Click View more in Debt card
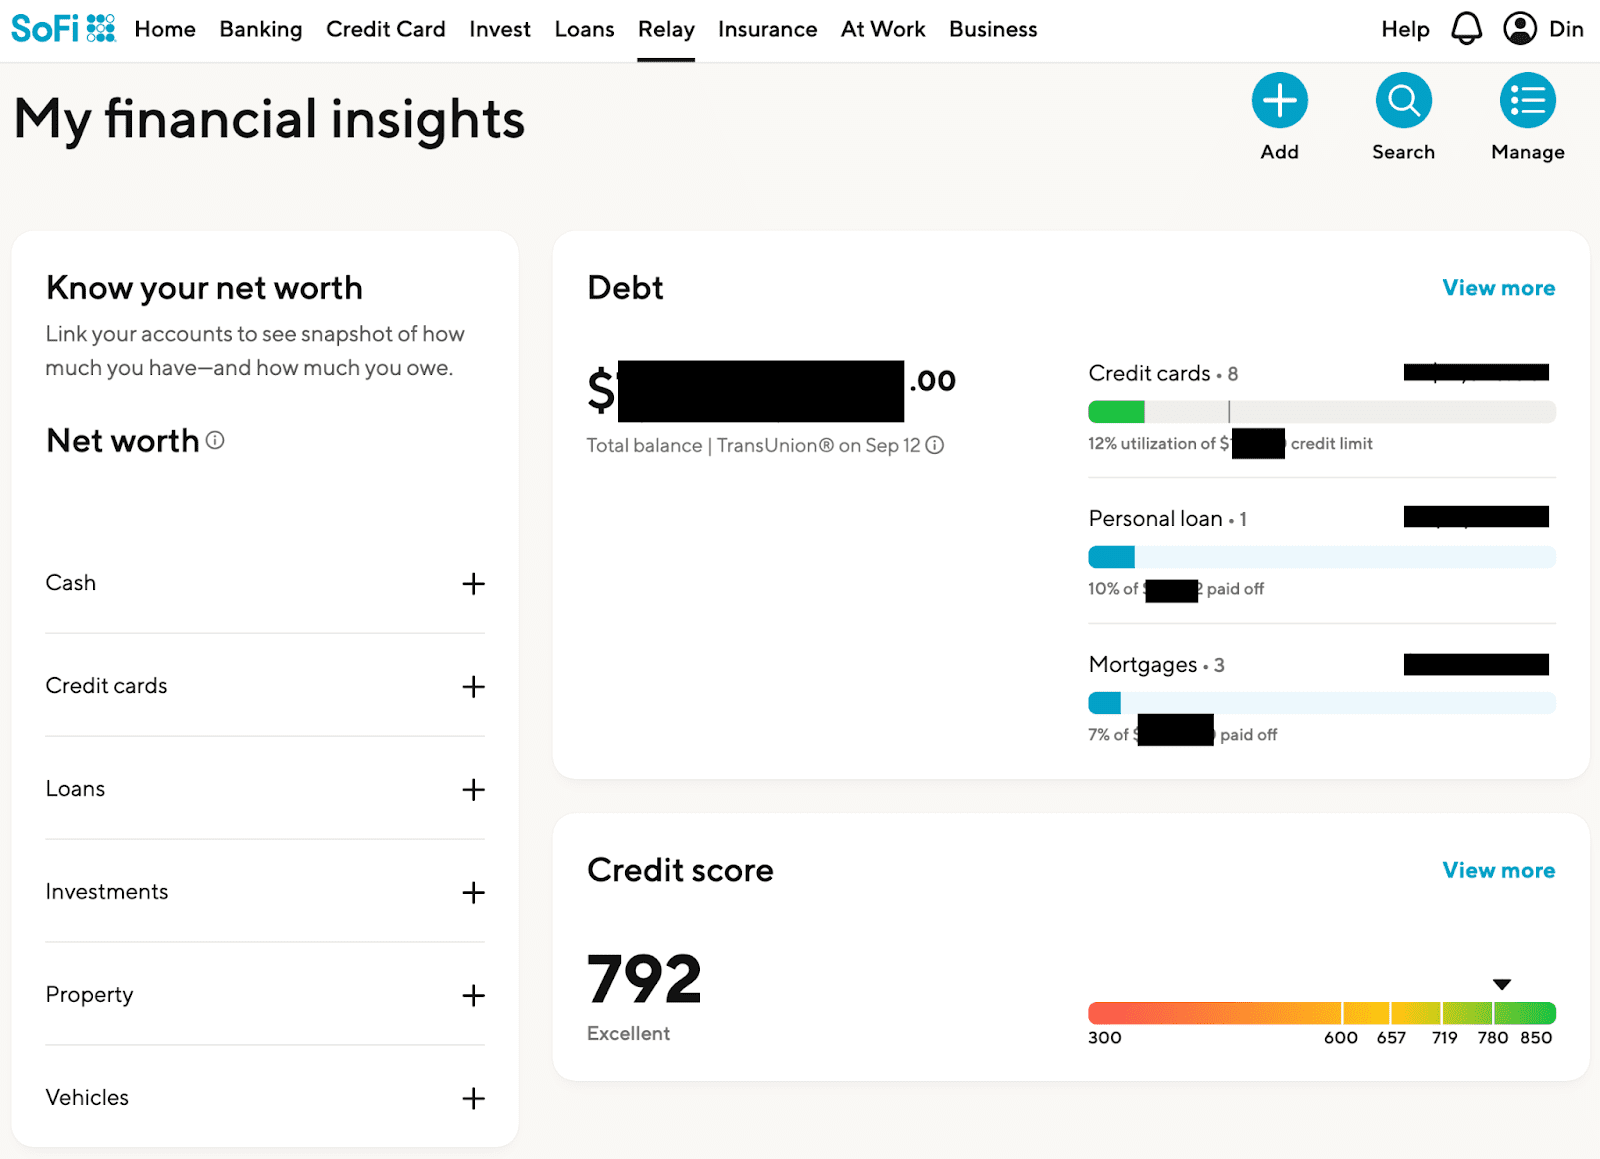Image resolution: width=1600 pixels, height=1159 pixels. click(x=1498, y=288)
